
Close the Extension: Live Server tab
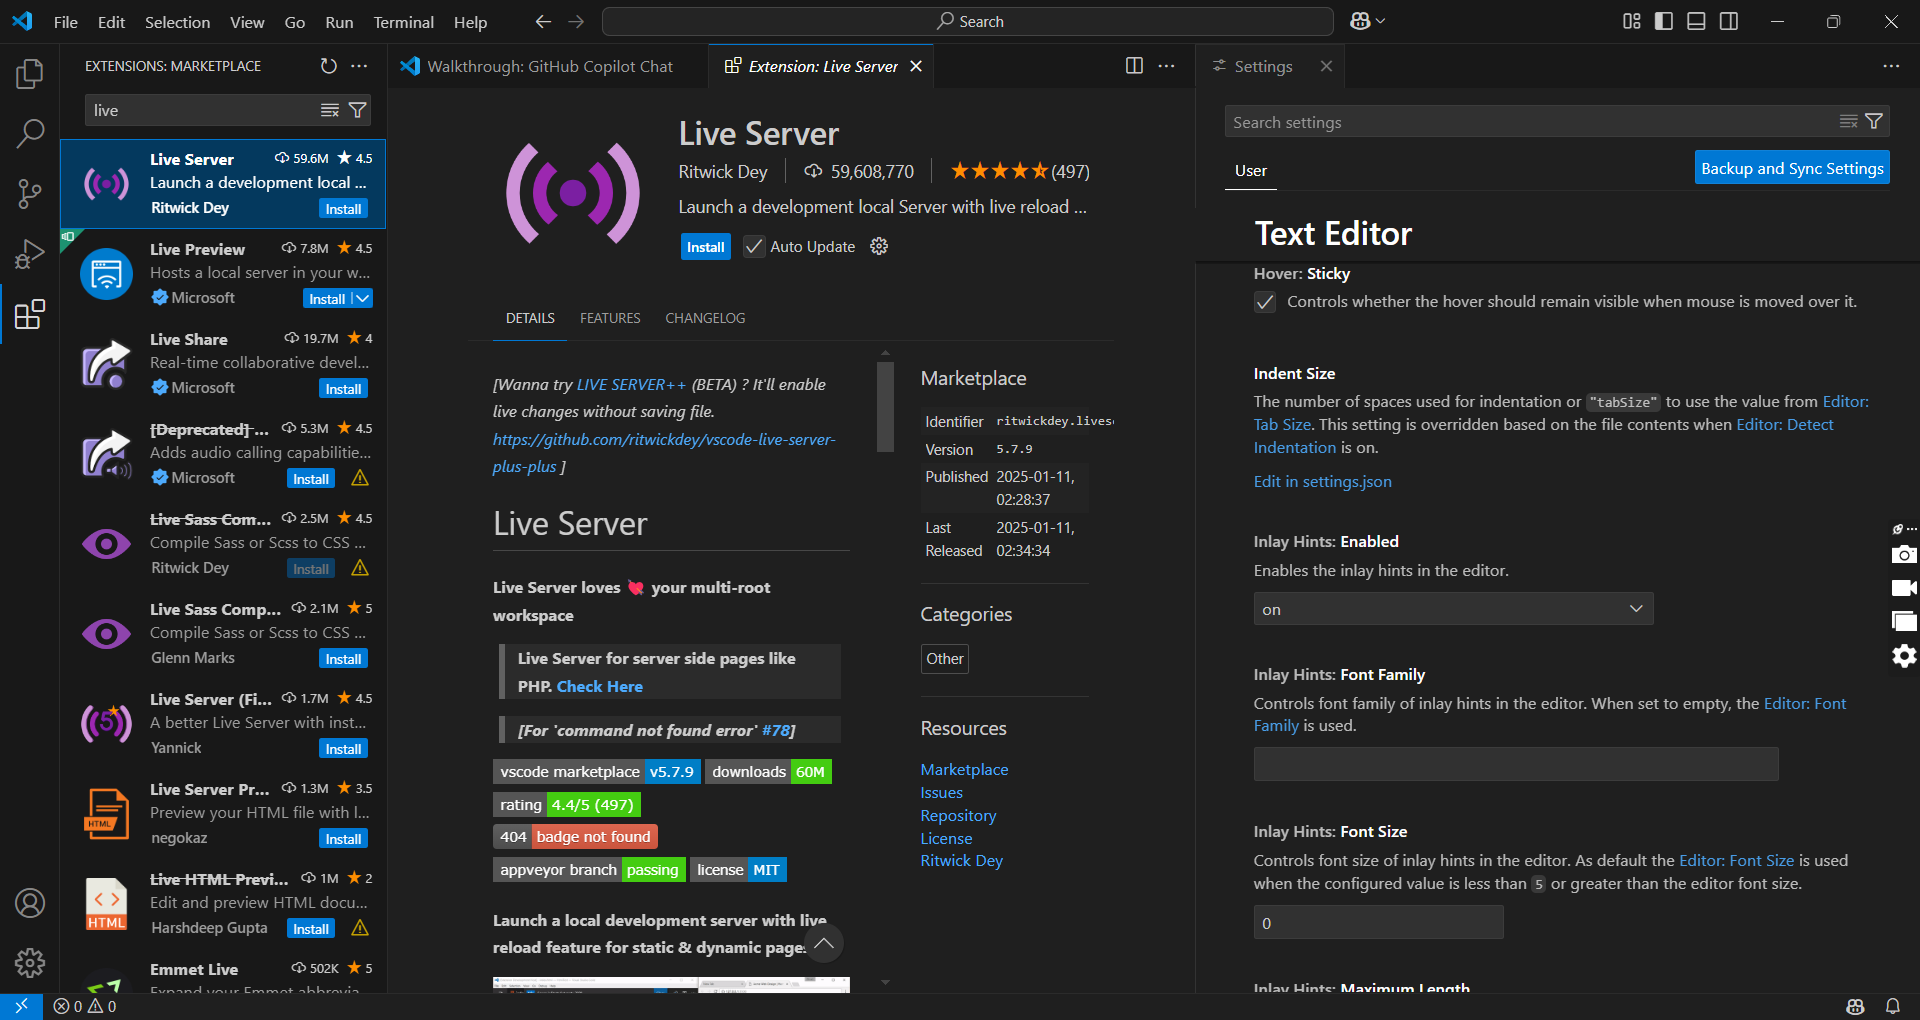916,66
